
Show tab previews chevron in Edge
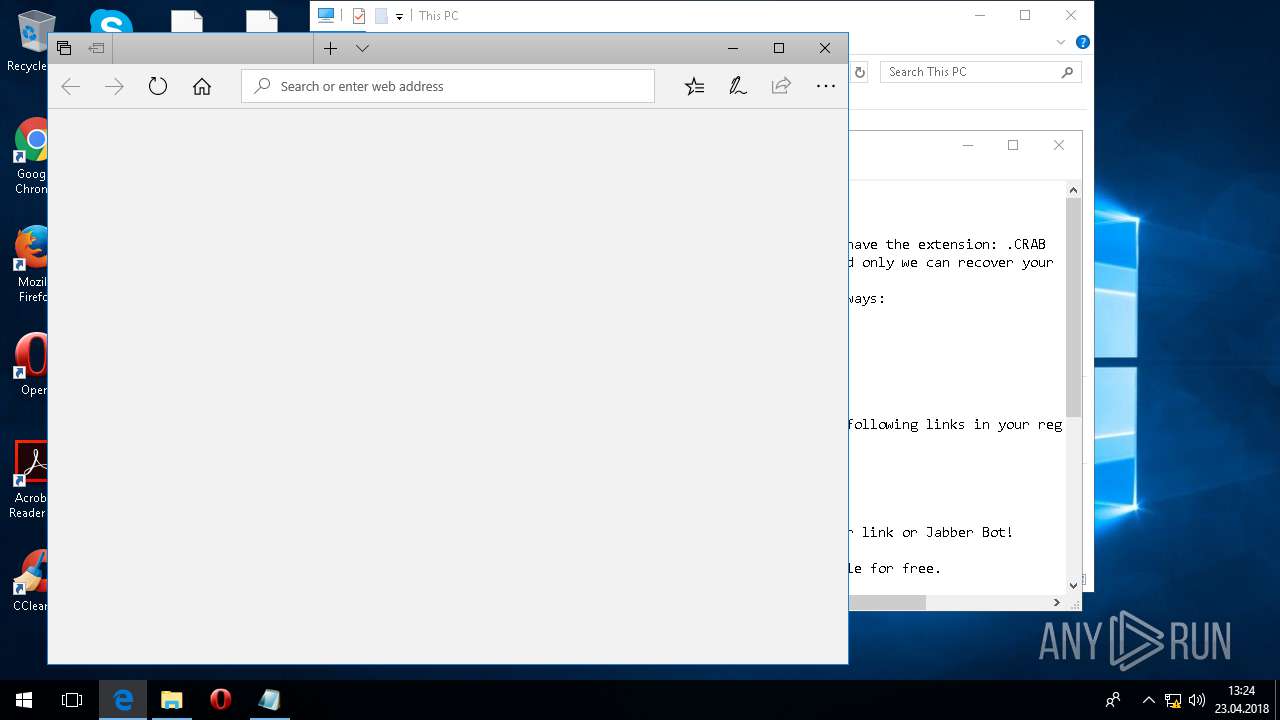(362, 48)
